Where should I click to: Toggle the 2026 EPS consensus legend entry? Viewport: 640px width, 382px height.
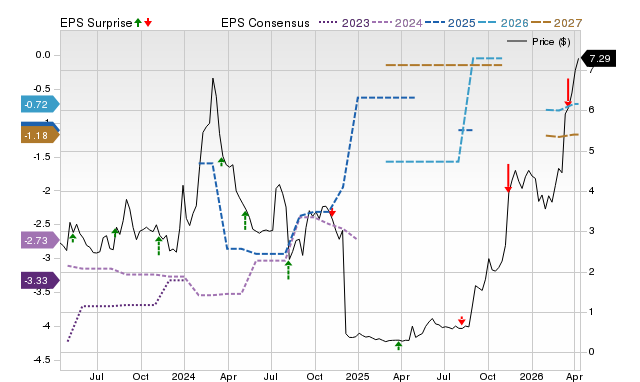[x=503, y=23]
